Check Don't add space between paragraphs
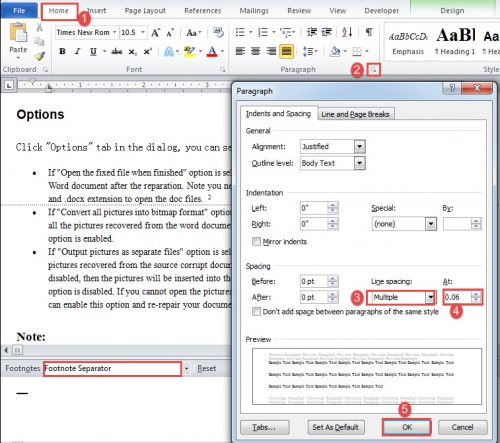500x443 pixels. (256, 312)
